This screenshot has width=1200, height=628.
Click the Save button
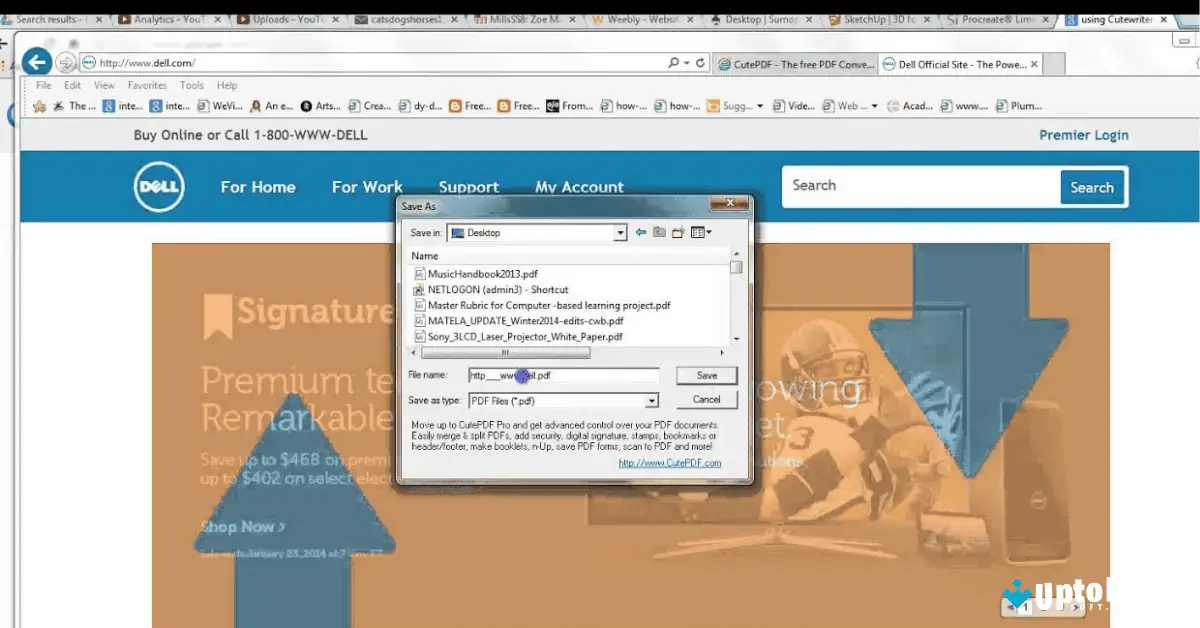click(x=706, y=375)
